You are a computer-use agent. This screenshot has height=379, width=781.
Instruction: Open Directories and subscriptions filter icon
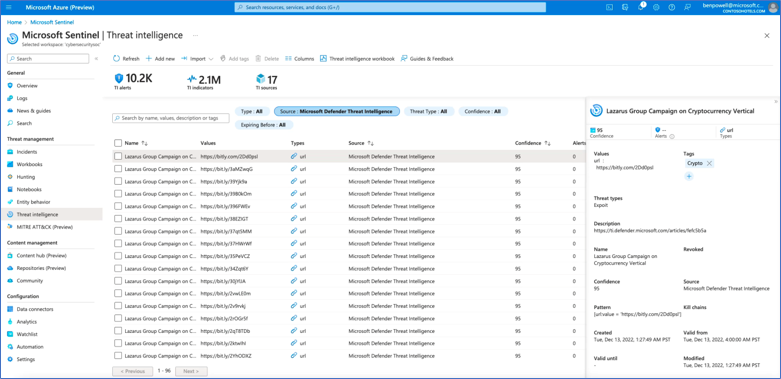point(625,7)
